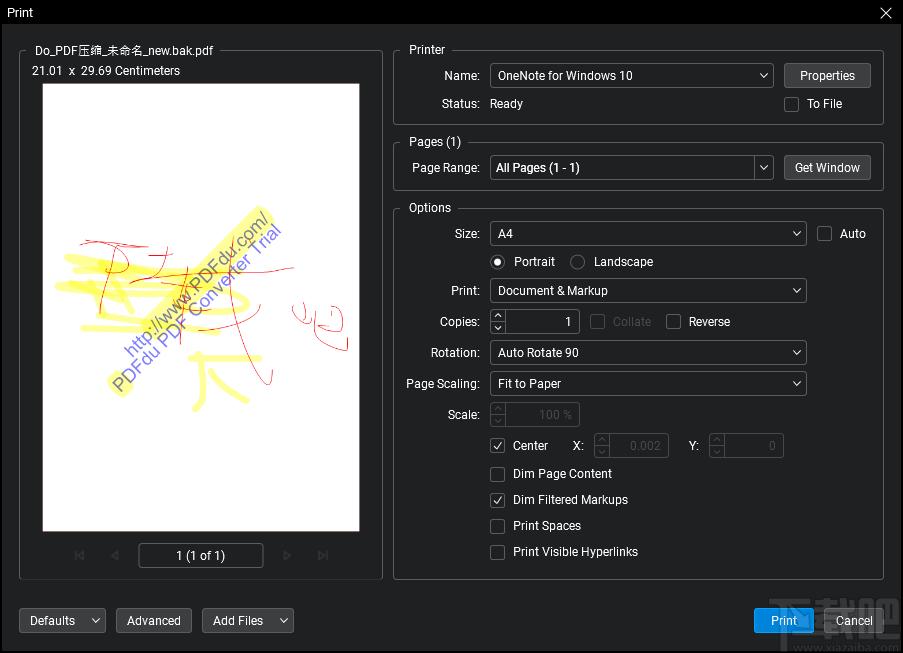Click the X offset up arrow
903x653 pixels.
[602, 440]
